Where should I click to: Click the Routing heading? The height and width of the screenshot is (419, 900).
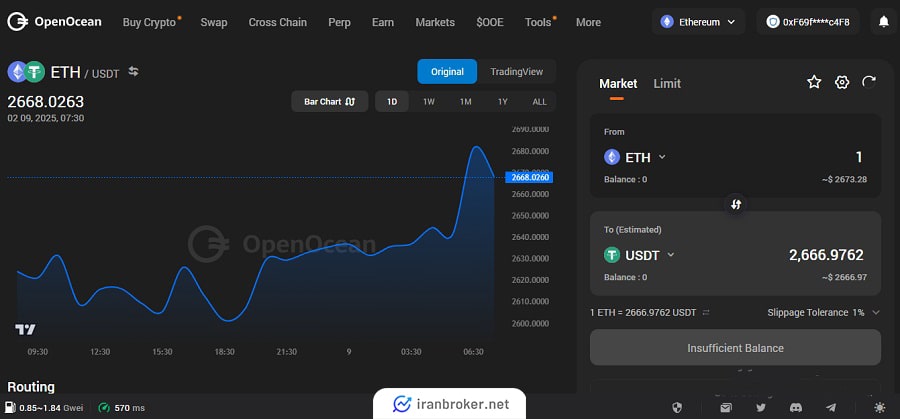pyautogui.click(x=31, y=386)
